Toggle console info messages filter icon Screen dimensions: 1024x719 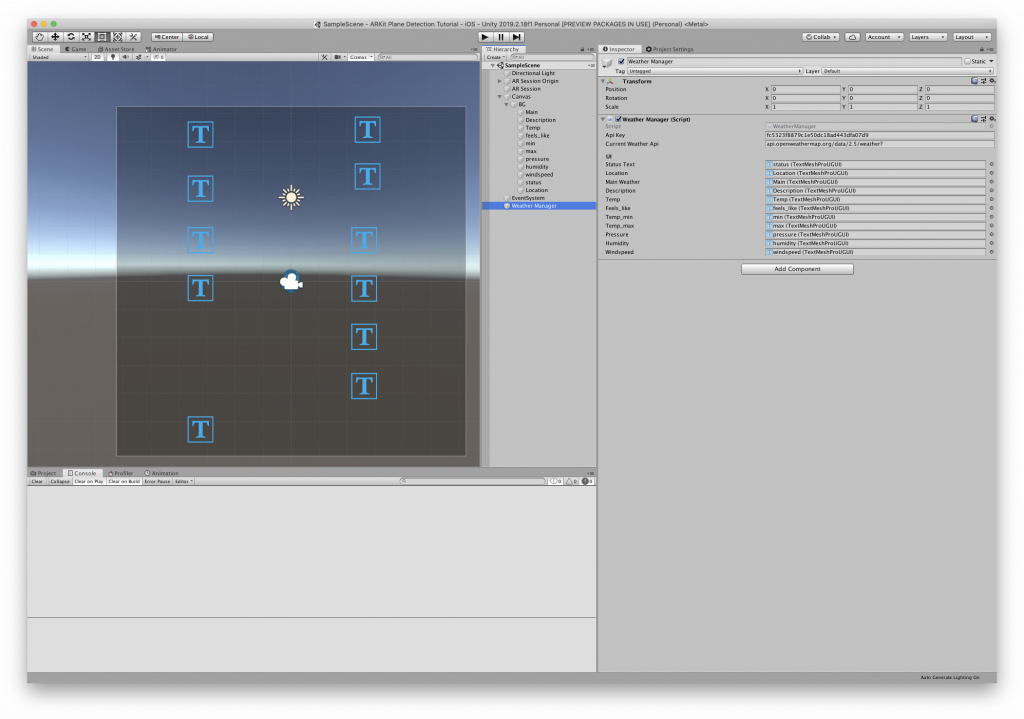[x=556, y=481]
